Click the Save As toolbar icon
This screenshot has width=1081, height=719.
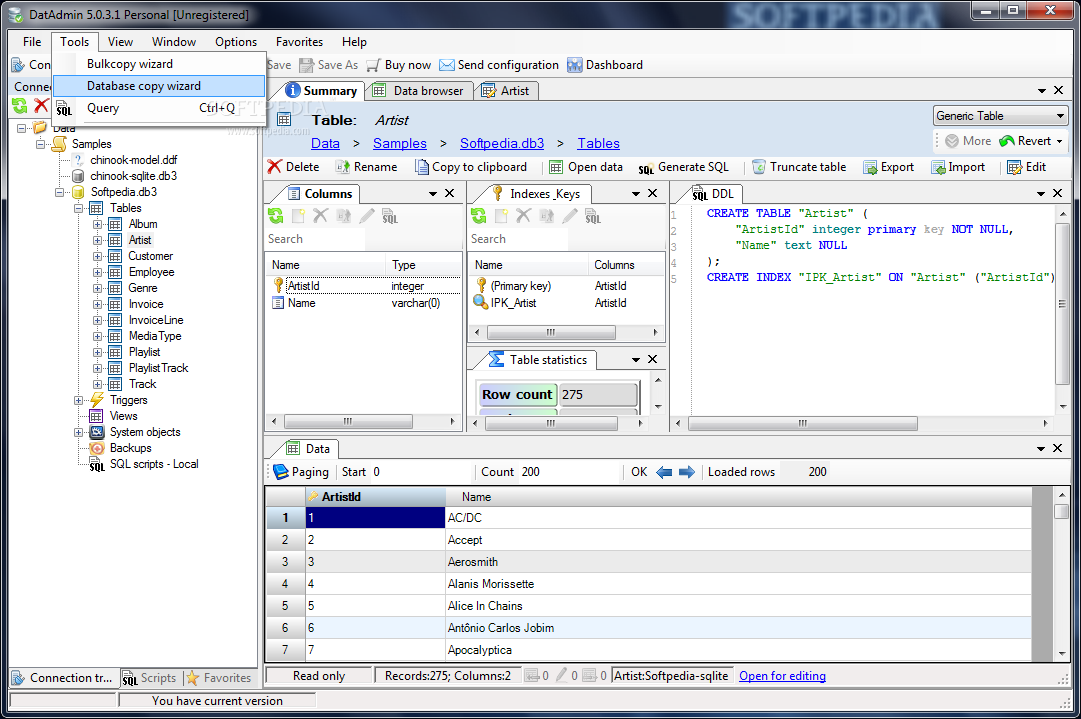pos(306,65)
